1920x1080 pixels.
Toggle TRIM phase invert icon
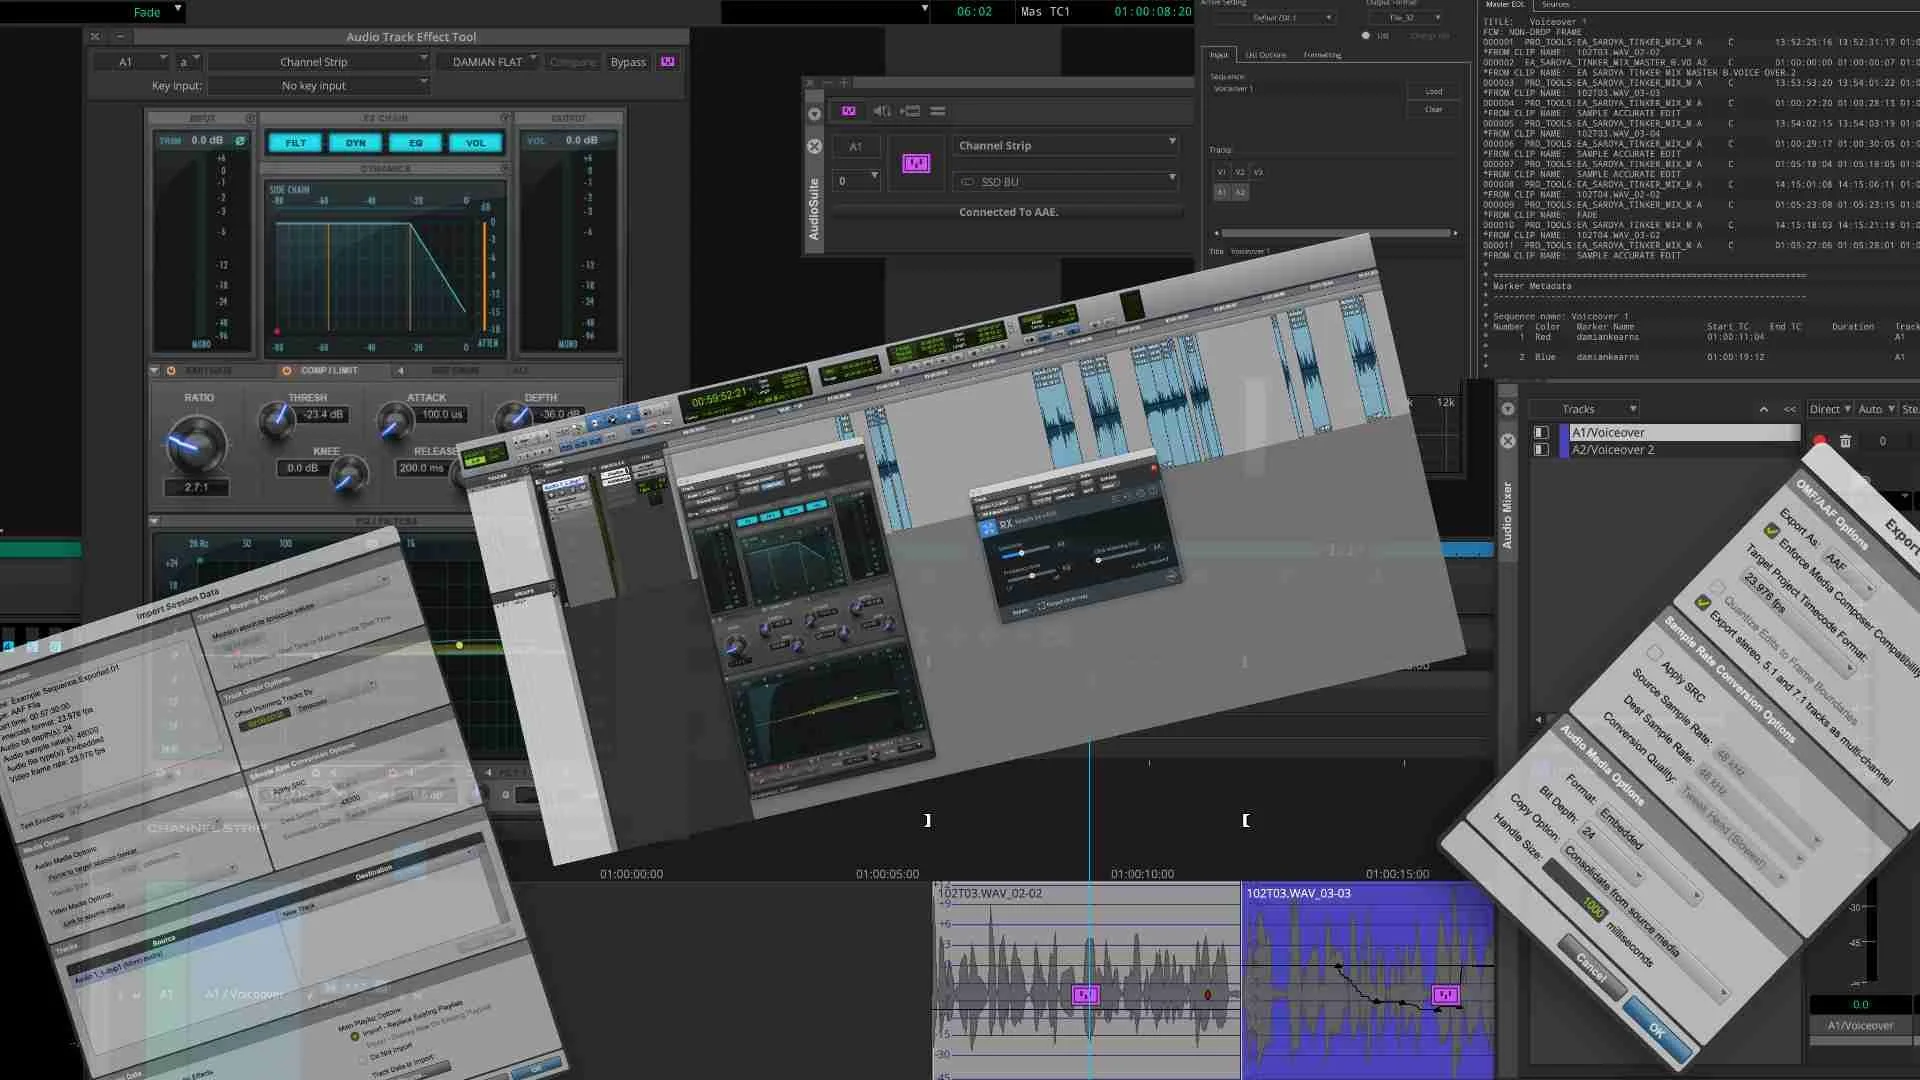point(240,141)
